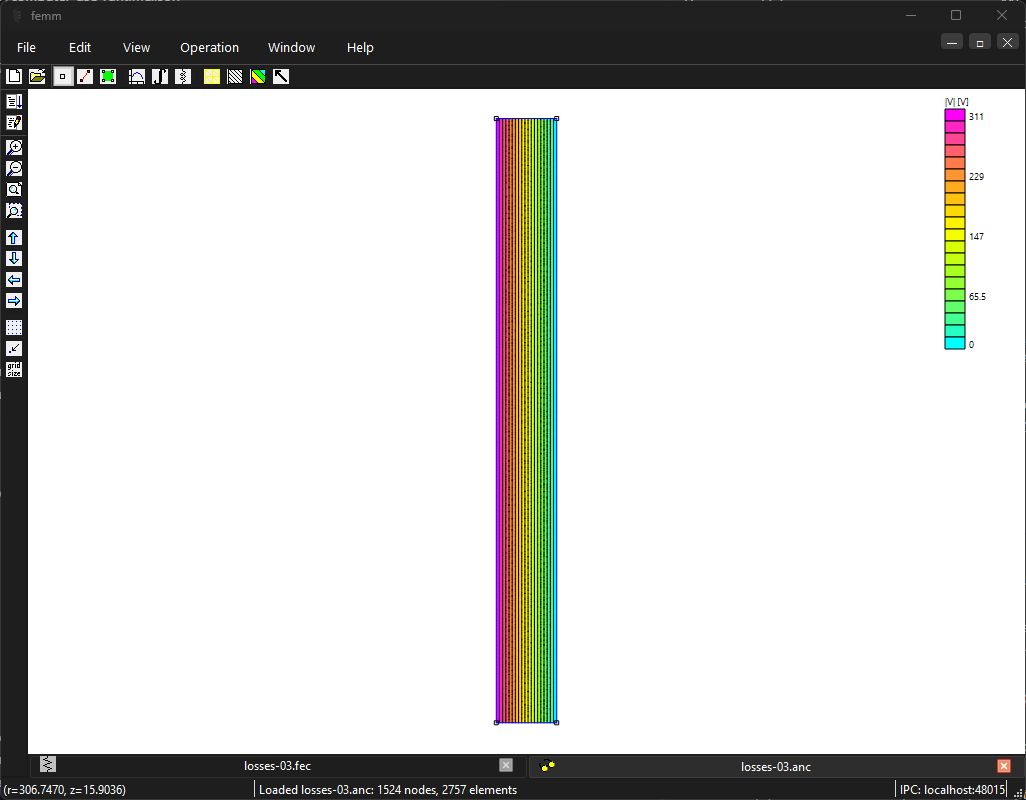Close the losses-03.fec tab
The height and width of the screenshot is (800, 1026).
pos(506,765)
